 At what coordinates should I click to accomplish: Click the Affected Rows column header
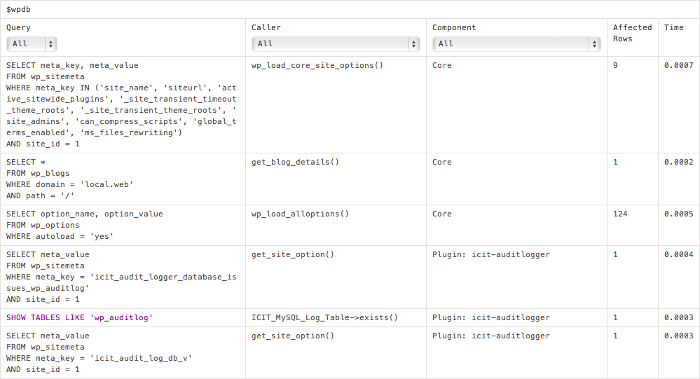632,33
